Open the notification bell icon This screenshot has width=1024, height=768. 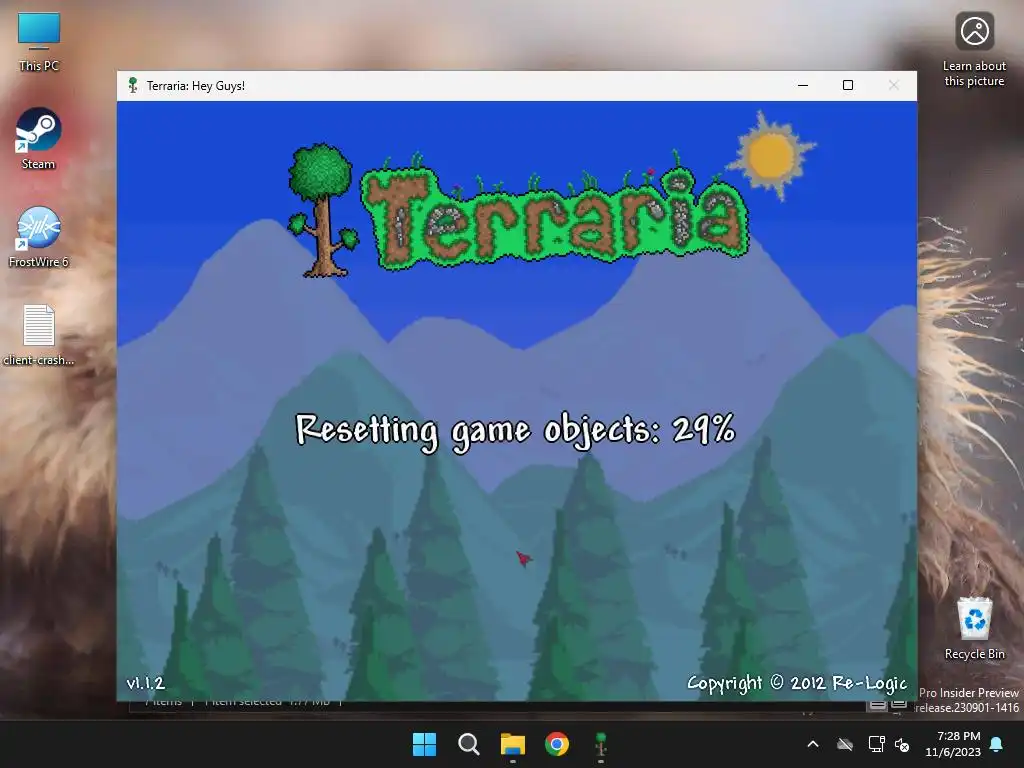(997, 744)
